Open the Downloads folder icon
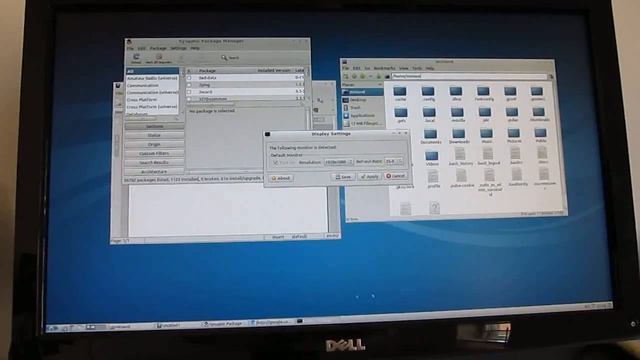Image resolution: width=640 pixels, height=360 pixels. tap(458, 134)
